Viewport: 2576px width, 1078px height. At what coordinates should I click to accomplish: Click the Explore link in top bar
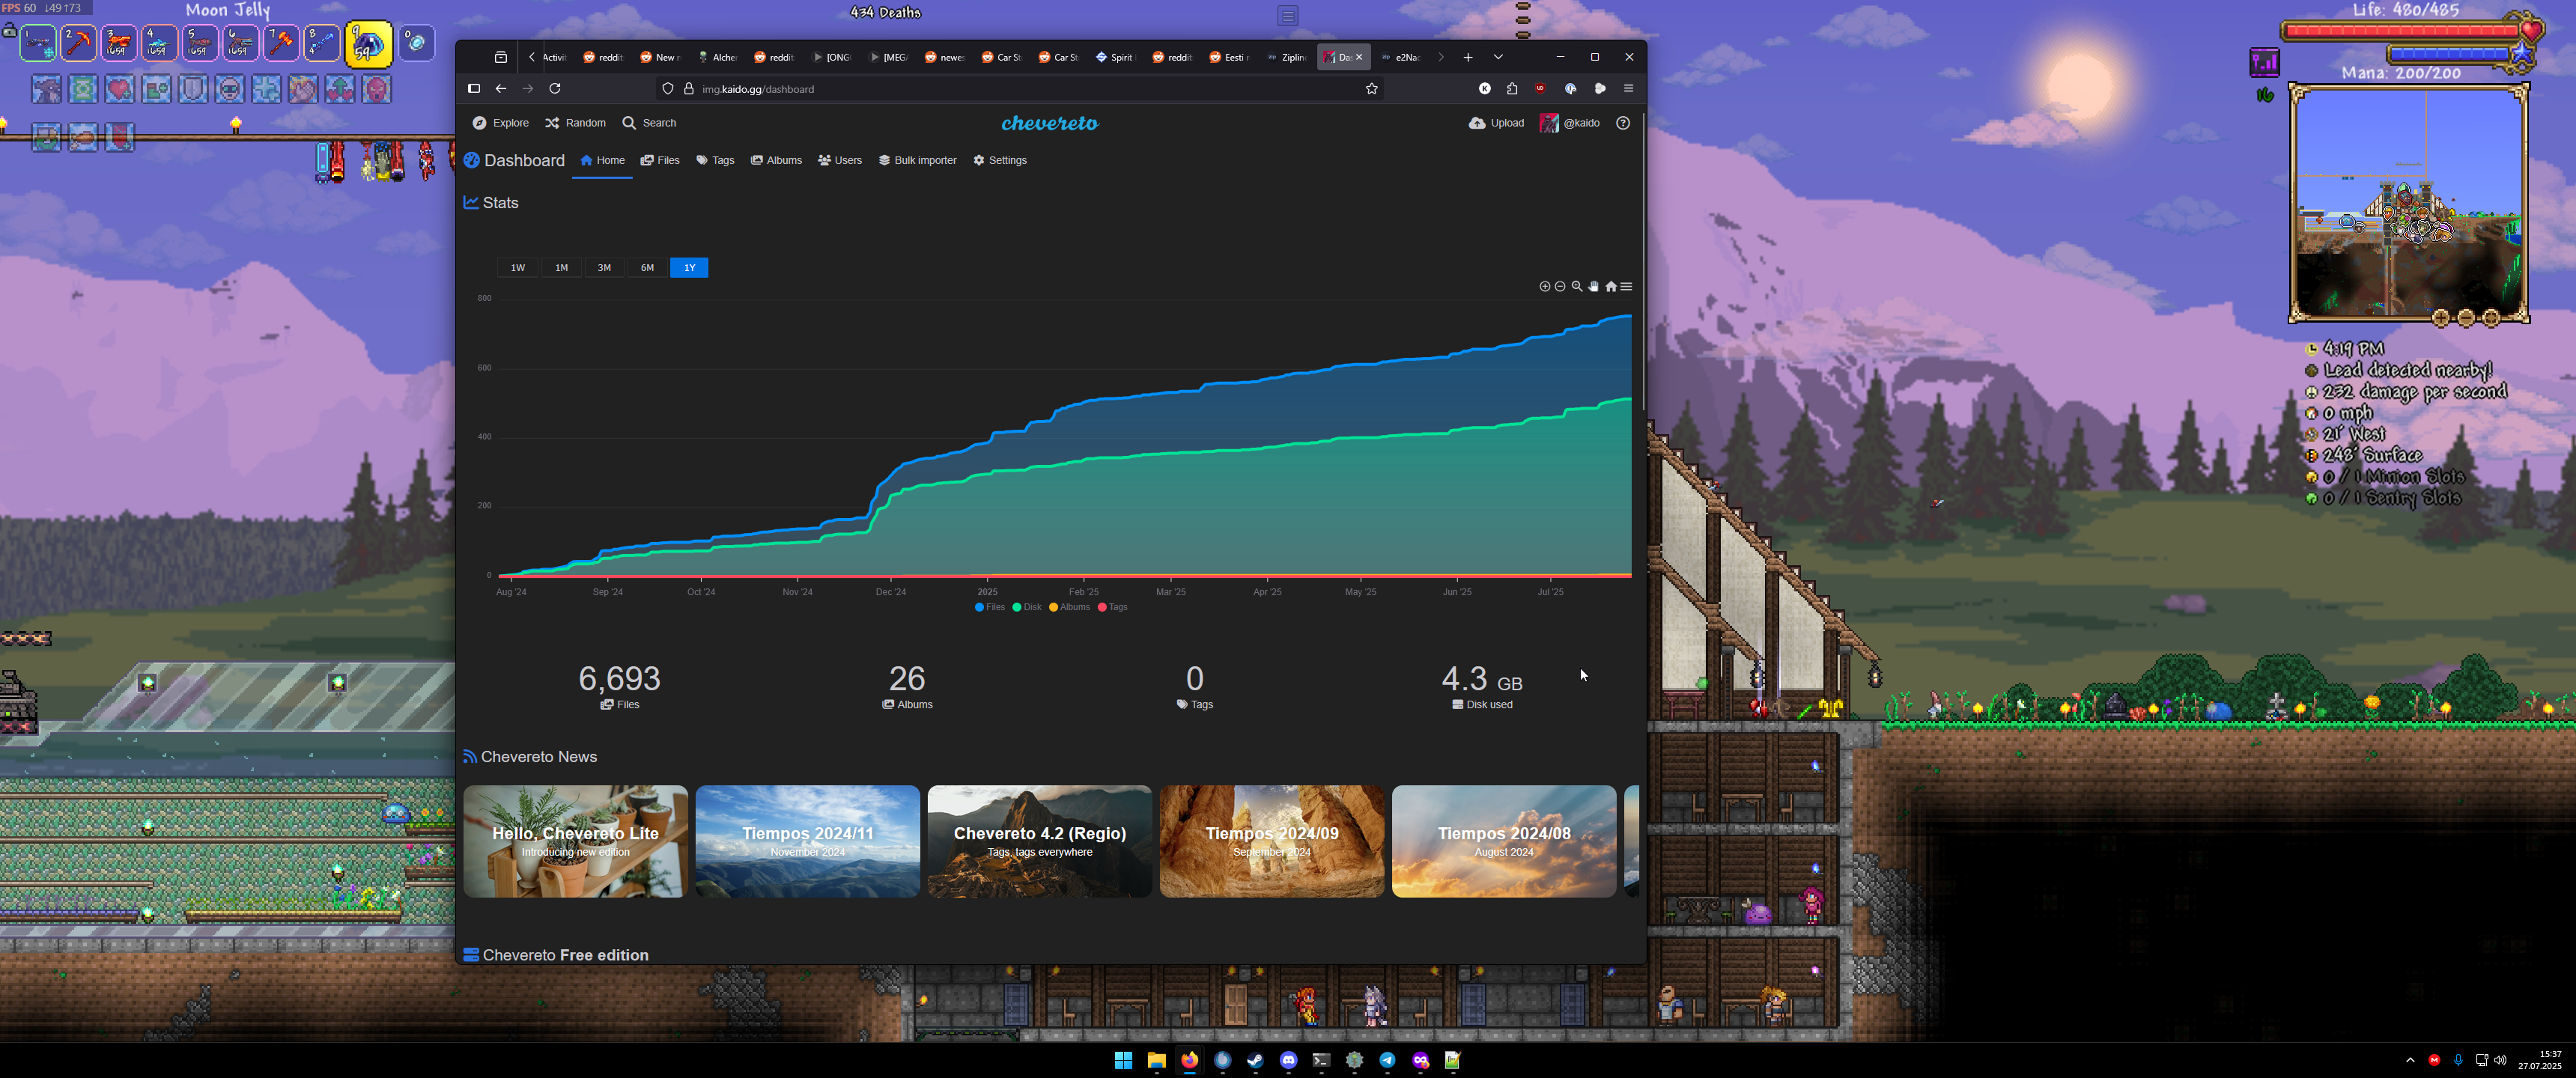pos(500,123)
